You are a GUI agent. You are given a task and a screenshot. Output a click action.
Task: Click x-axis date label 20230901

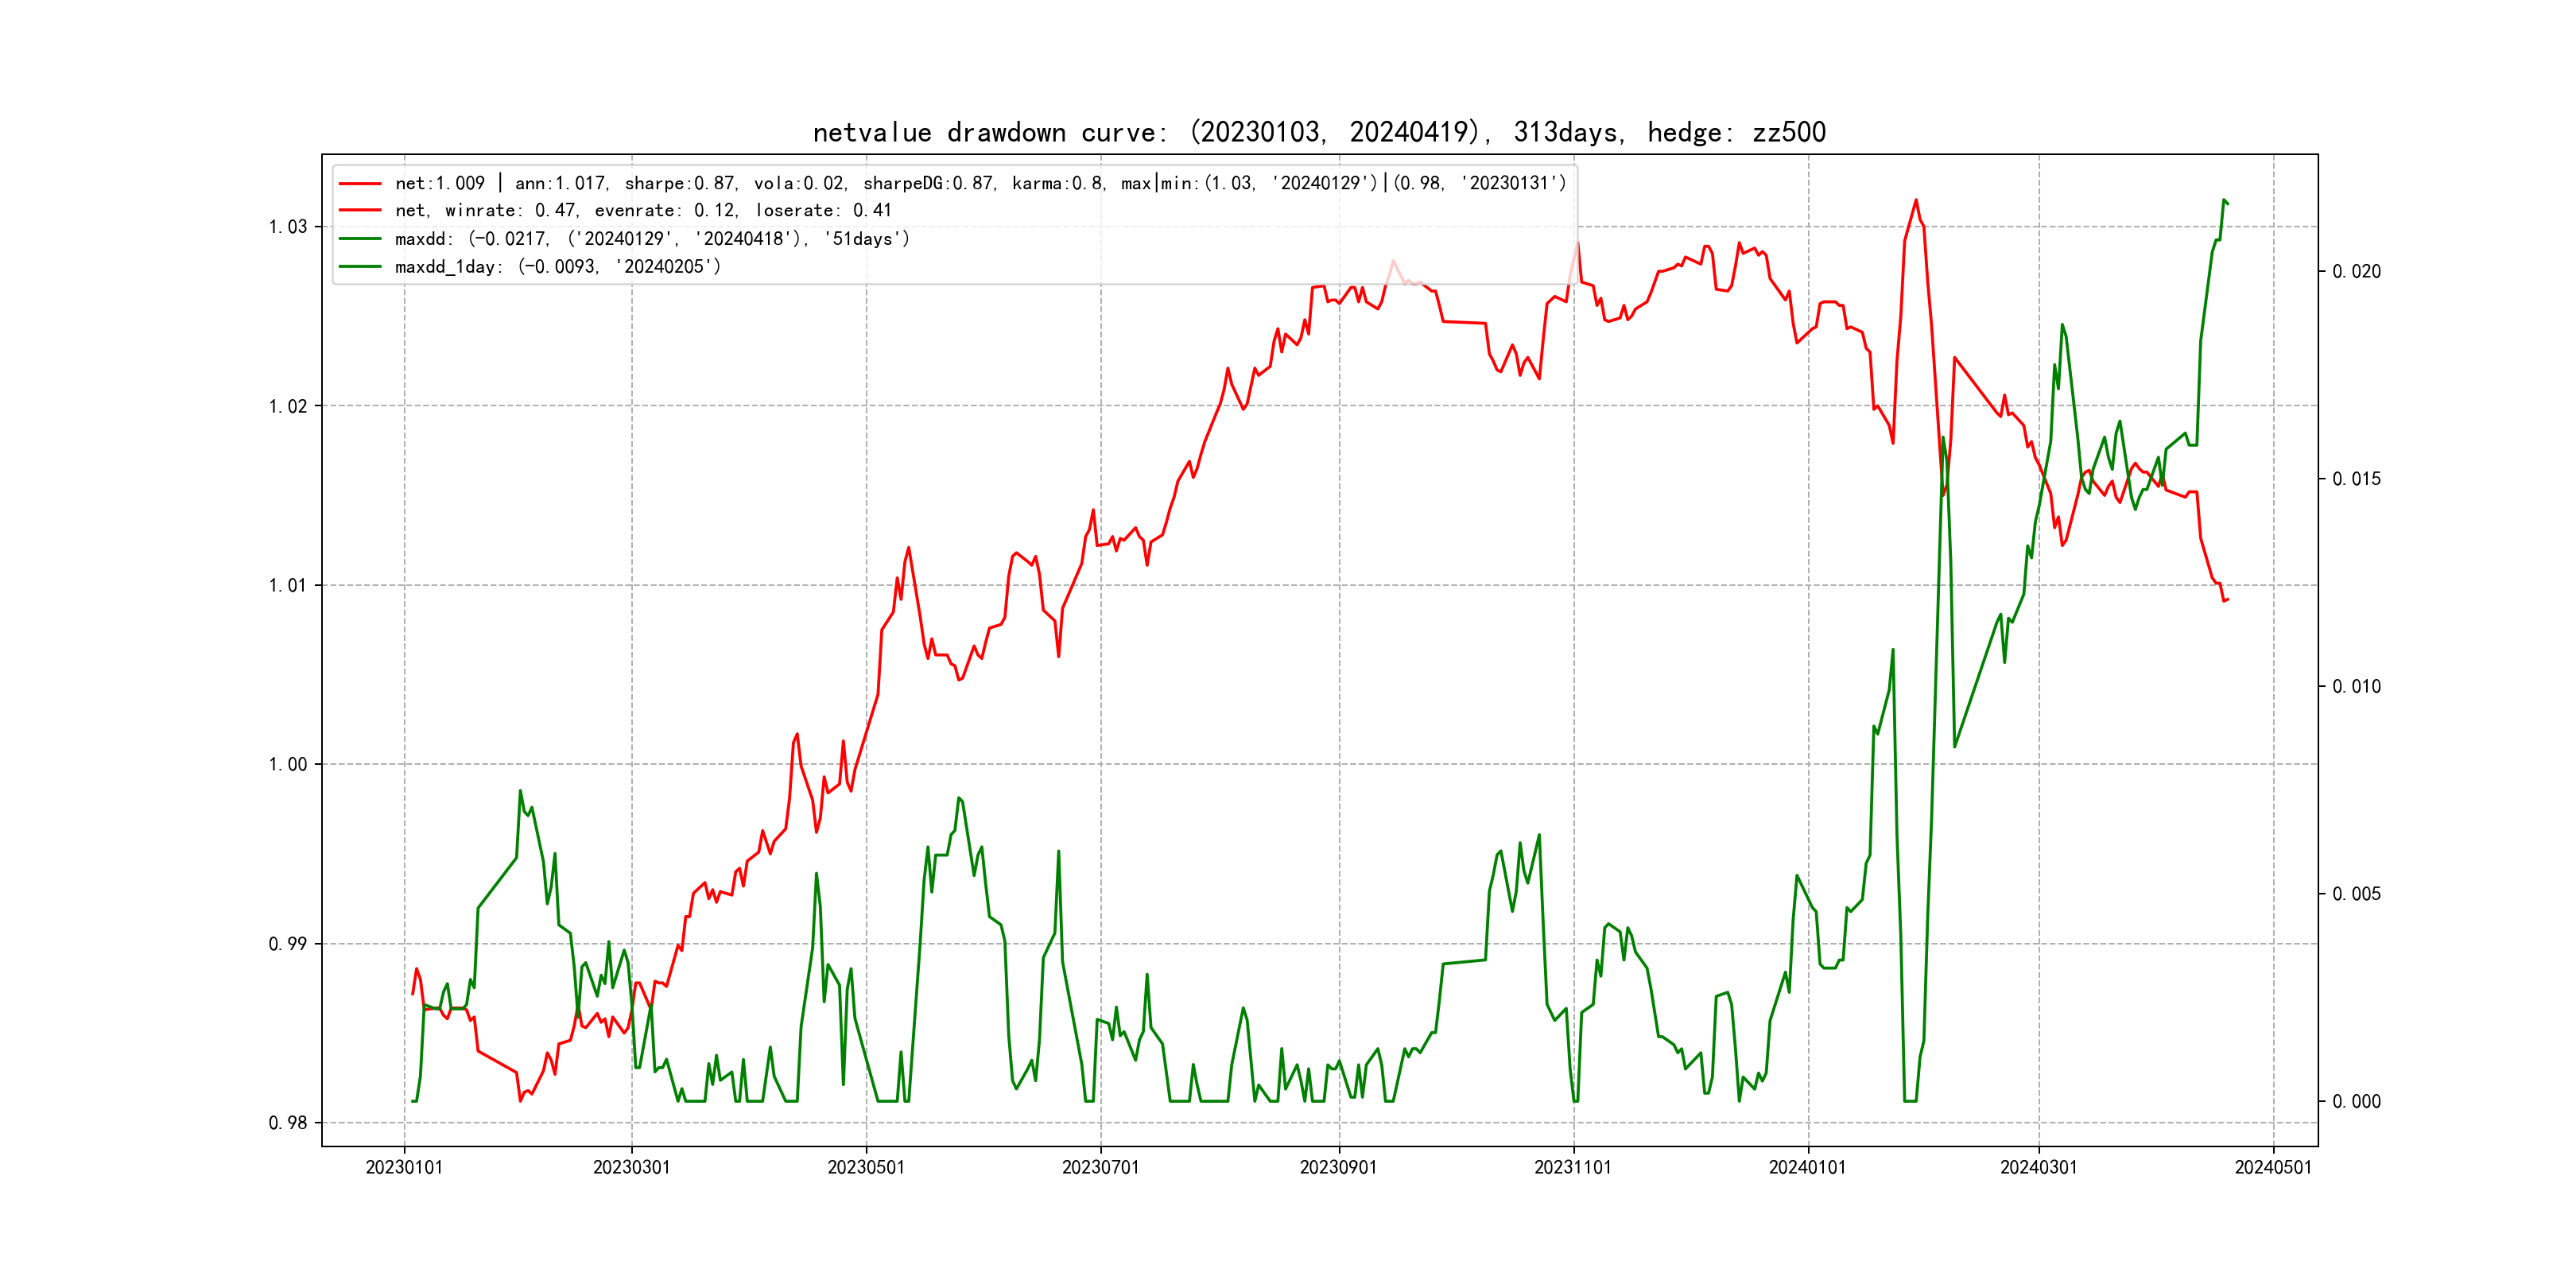pos(1338,1167)
